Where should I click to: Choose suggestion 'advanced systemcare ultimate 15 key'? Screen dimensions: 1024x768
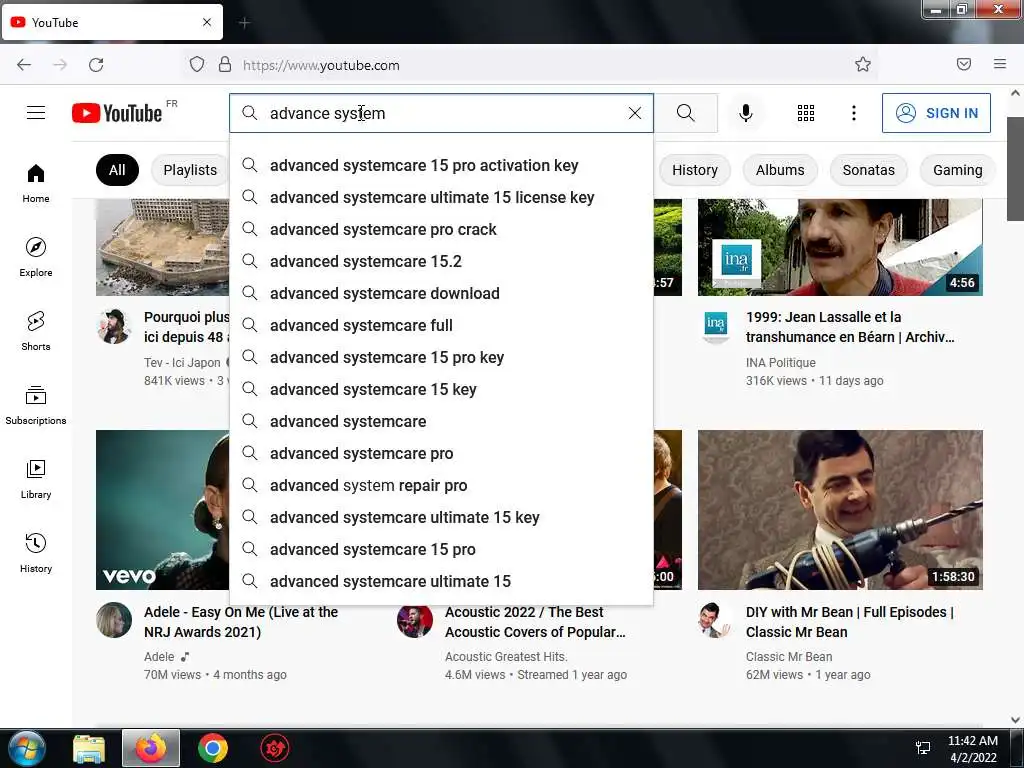click(x=441, y=517)
